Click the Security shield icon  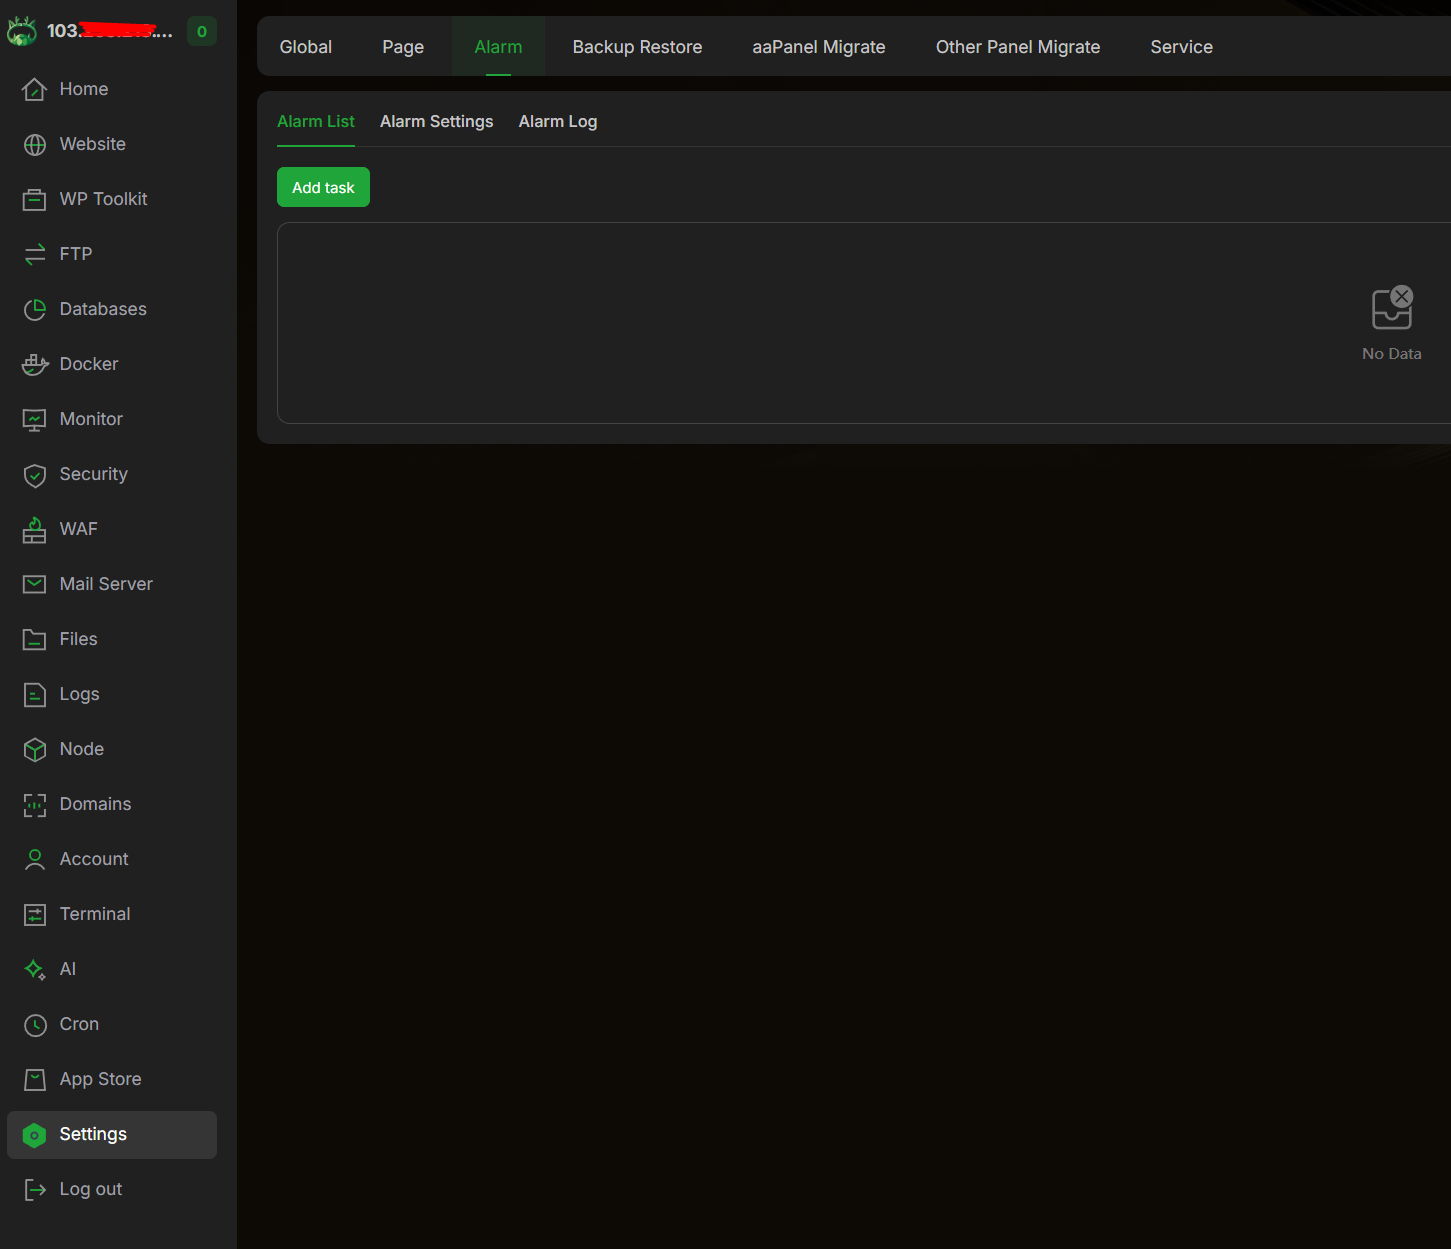coord(35,475)
